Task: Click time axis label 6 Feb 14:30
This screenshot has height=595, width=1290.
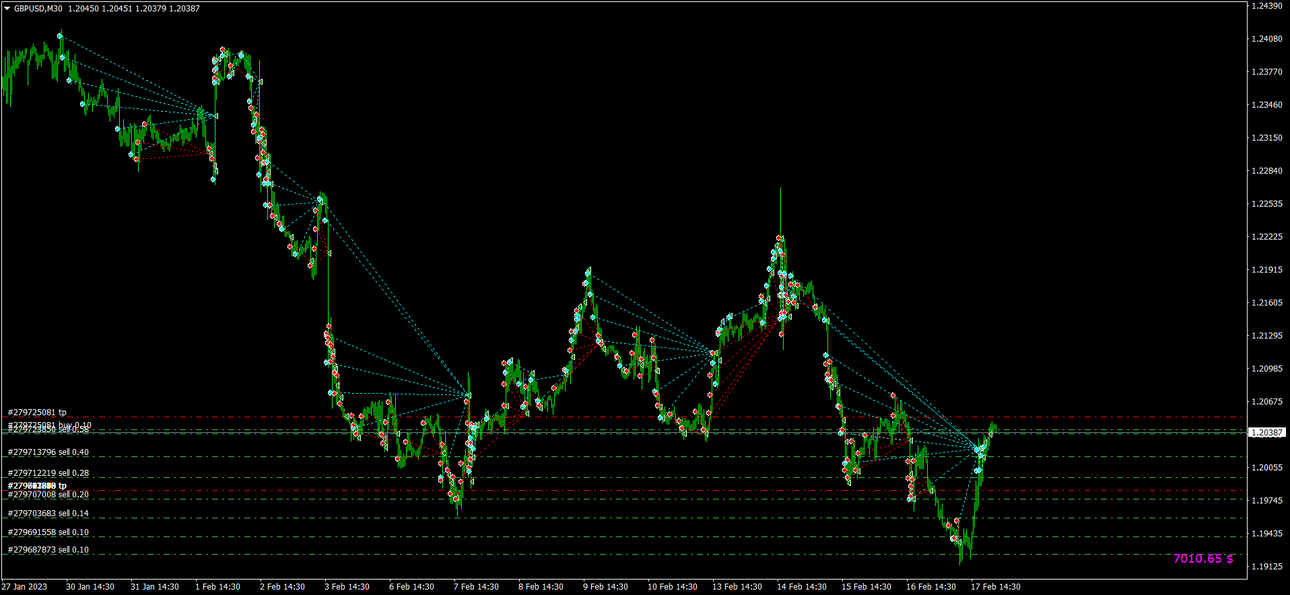Action: coord(411,587)
